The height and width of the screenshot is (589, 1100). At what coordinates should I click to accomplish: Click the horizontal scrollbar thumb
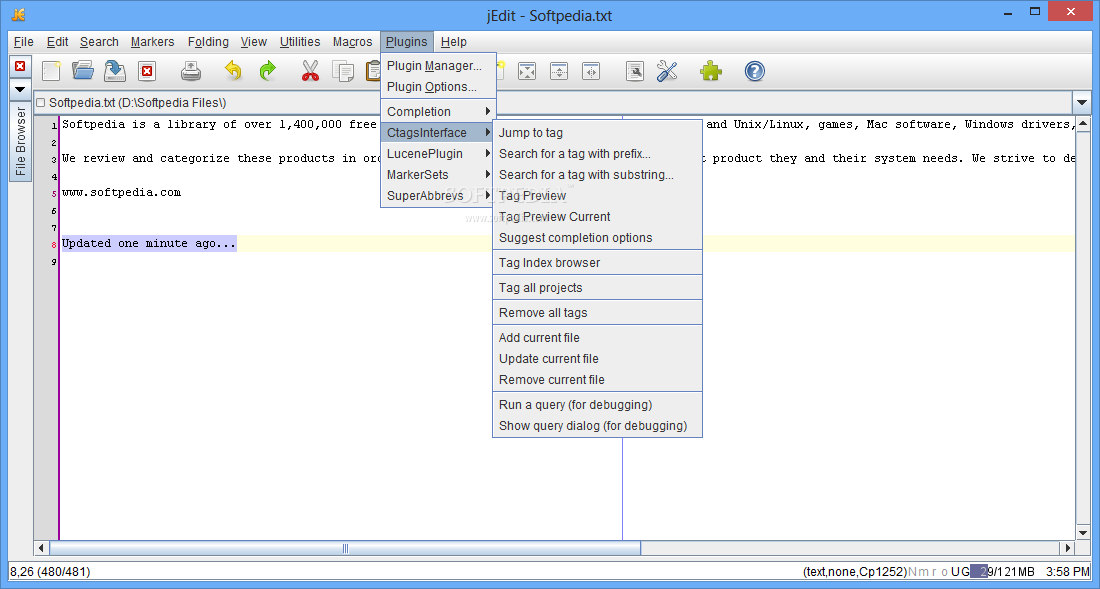coord(344,548)
